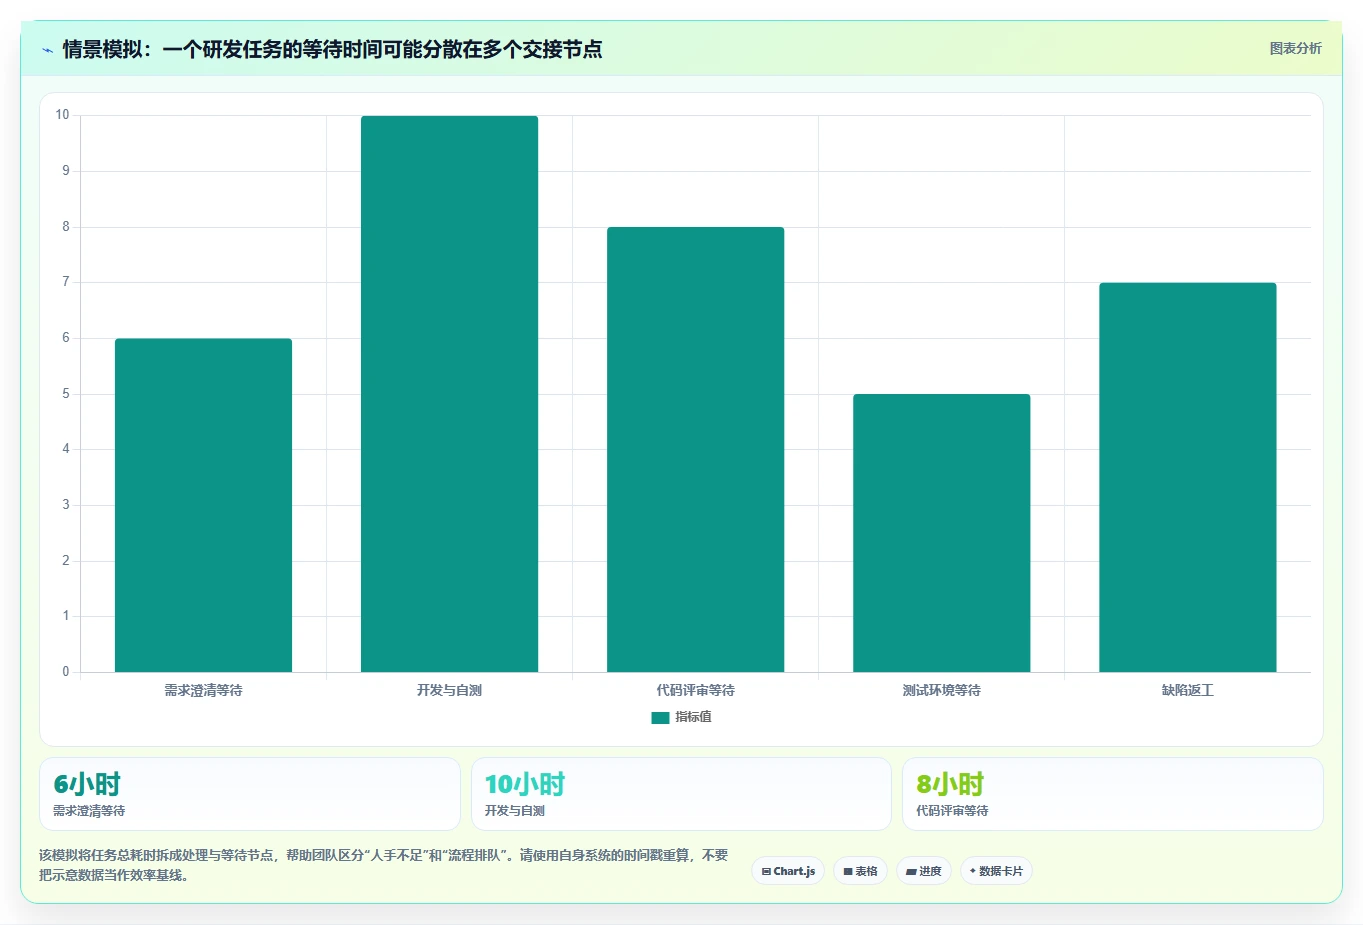The width and height of the screenshot is (1363, 925).
Task: Click the 代码评审等待 caption under 8小时
Action: pos(952,811)
